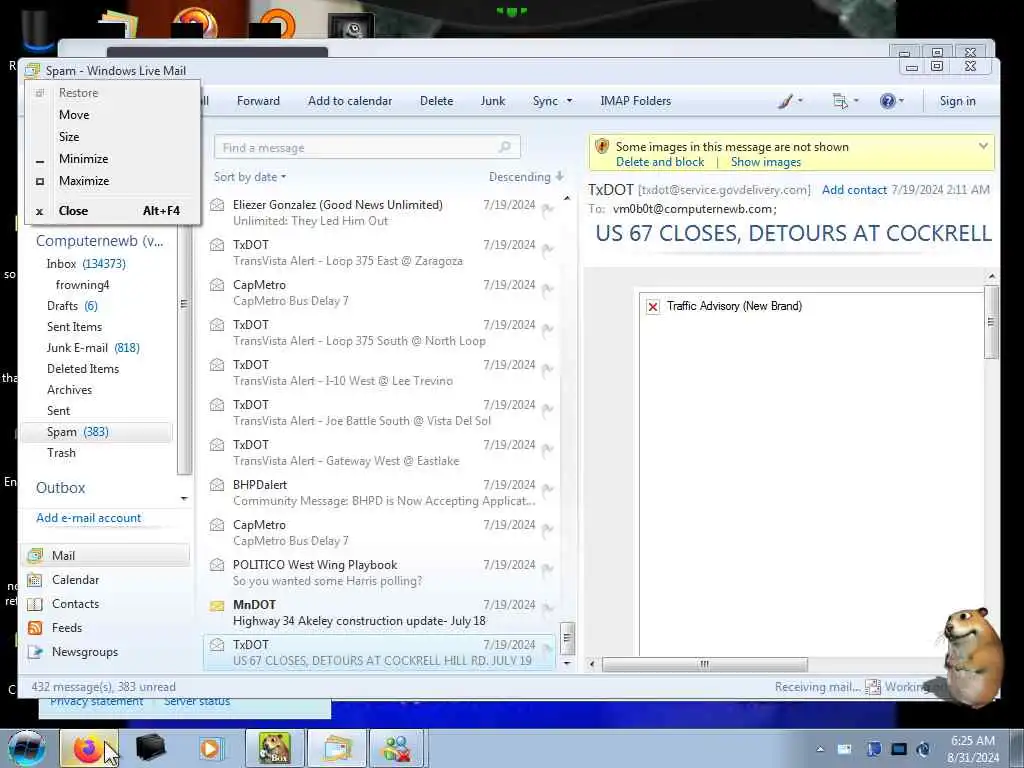Click Forward in the mail toolbar
This screenshot has height=768, width=1024.
[x=258, y=101]
